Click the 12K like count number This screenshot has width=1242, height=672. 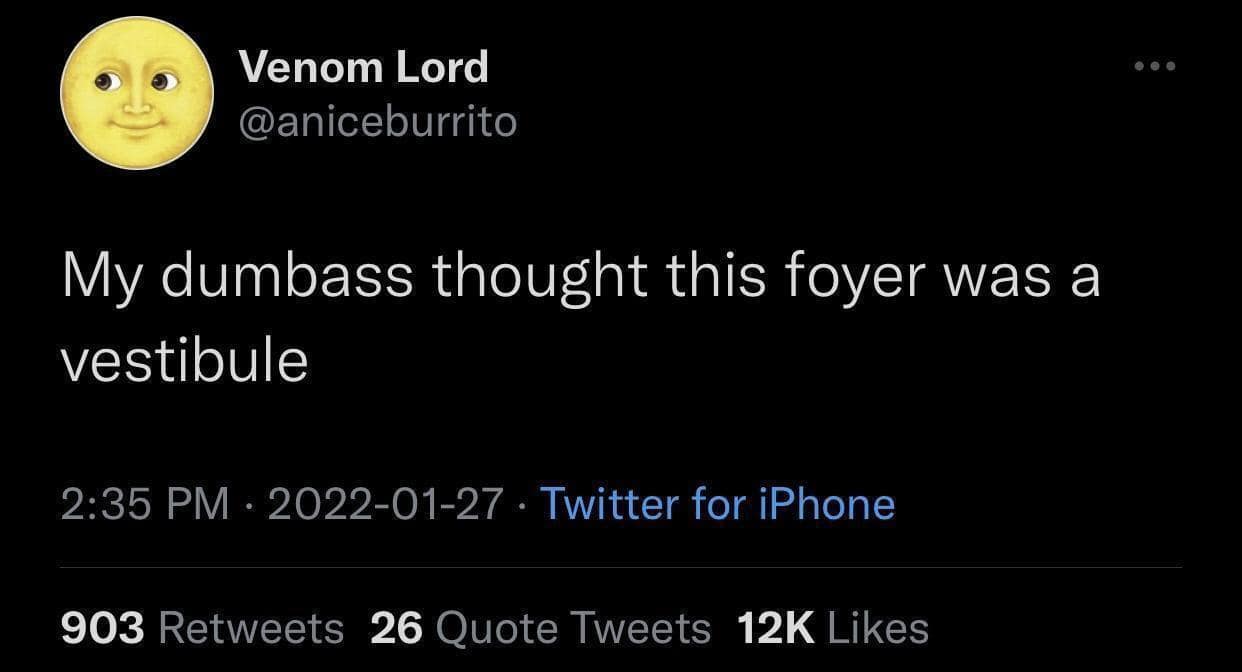click(777, 628)
